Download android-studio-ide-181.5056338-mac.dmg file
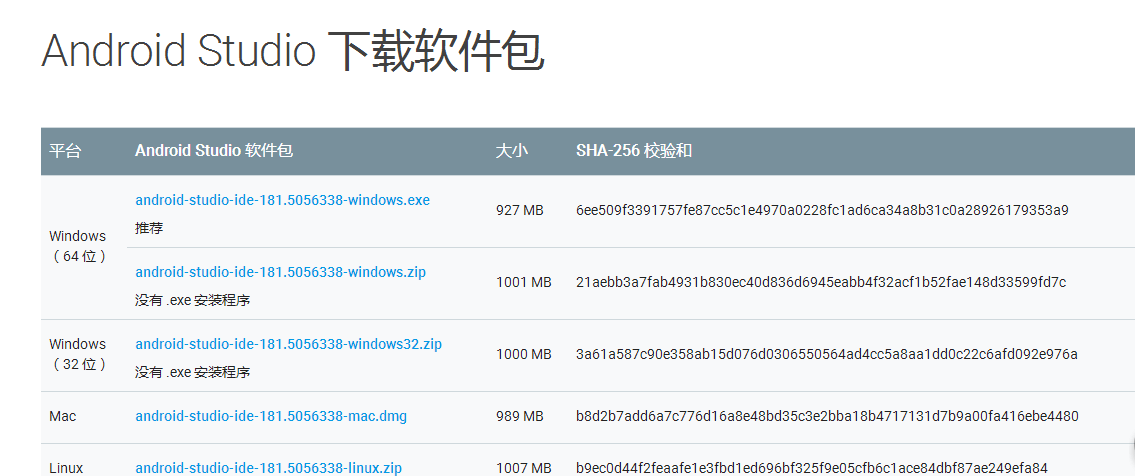 (x=271, y=417)
